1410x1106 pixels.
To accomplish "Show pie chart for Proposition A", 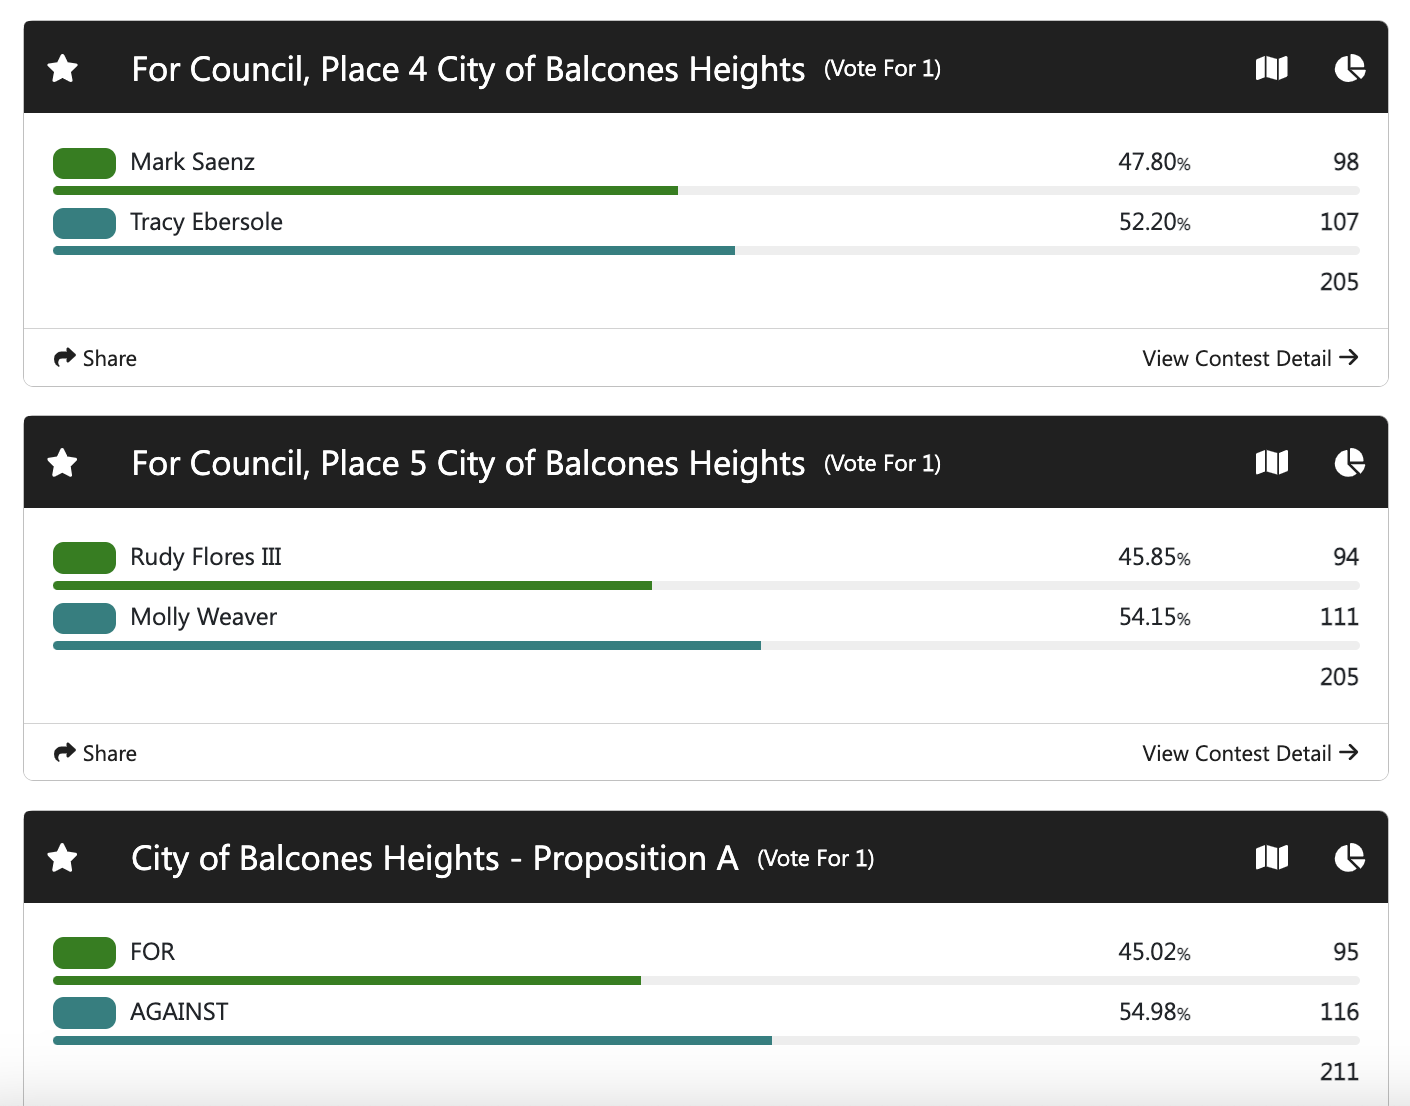I will 1349,857.
